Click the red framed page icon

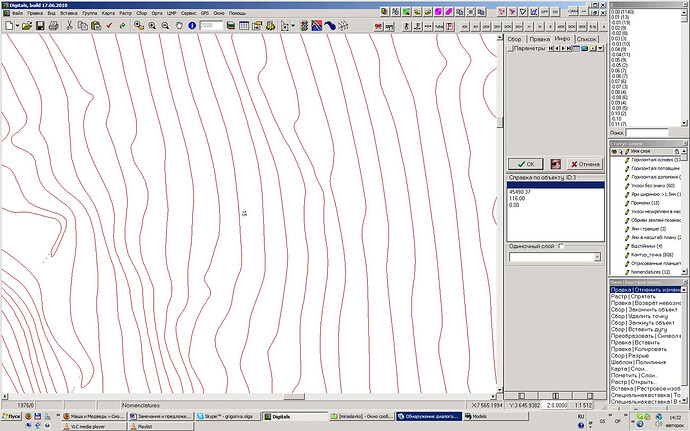pyautogui.click(x=449, y=27)
